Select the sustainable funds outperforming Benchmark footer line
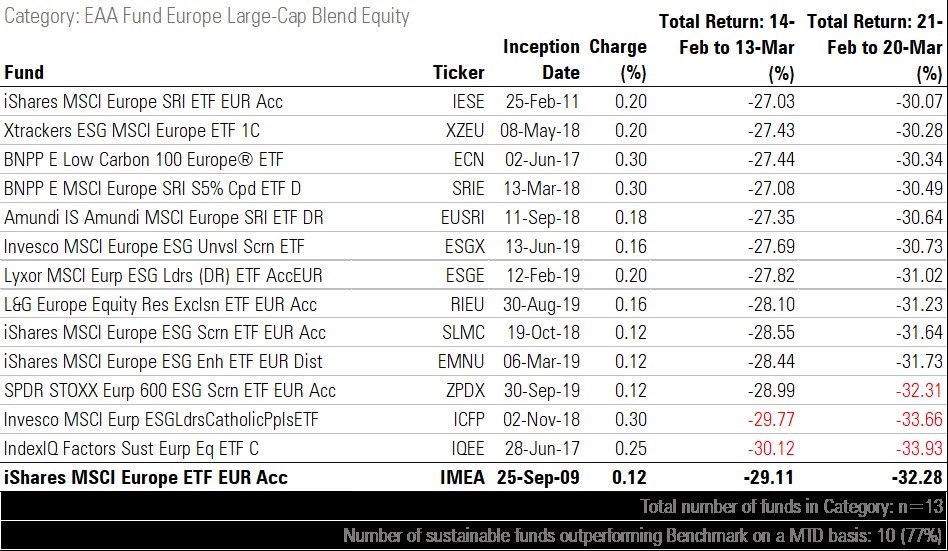The image size is (948, 551). [x=643, y=535]
